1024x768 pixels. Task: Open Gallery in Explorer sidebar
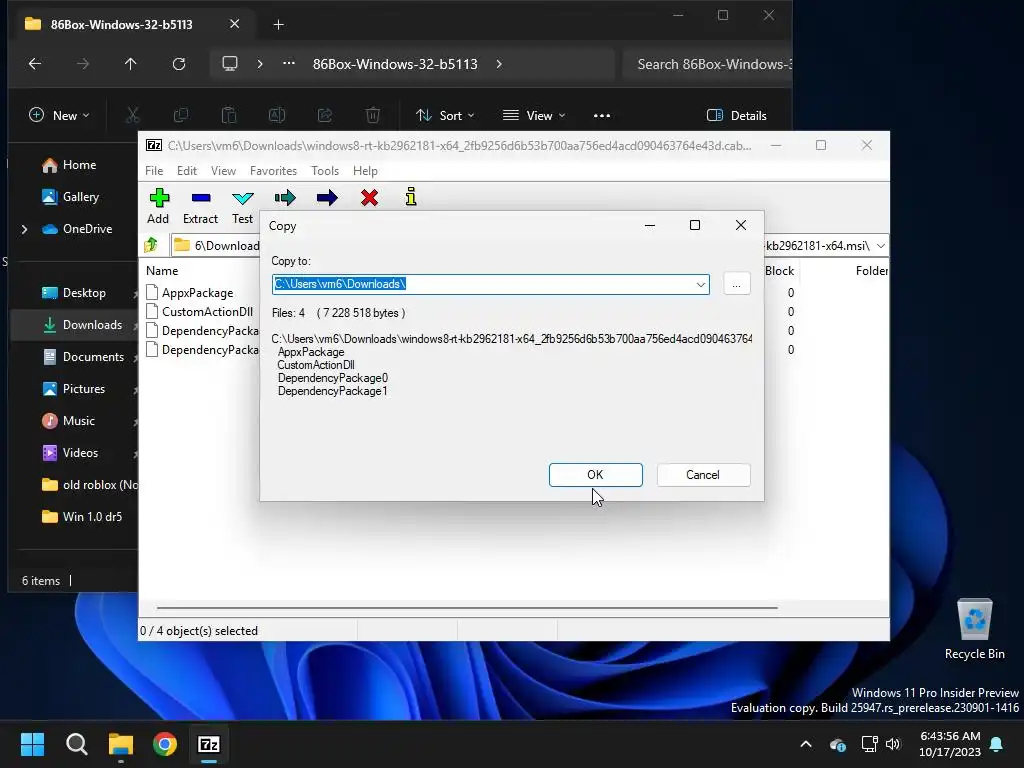[x=71, y=197]
